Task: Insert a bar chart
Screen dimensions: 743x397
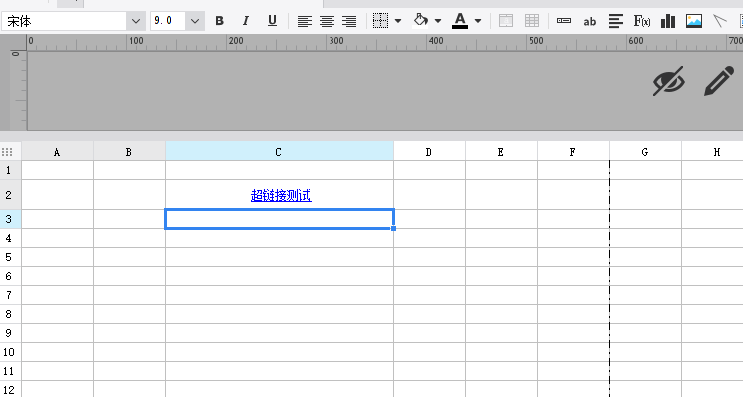Action: 668,21
